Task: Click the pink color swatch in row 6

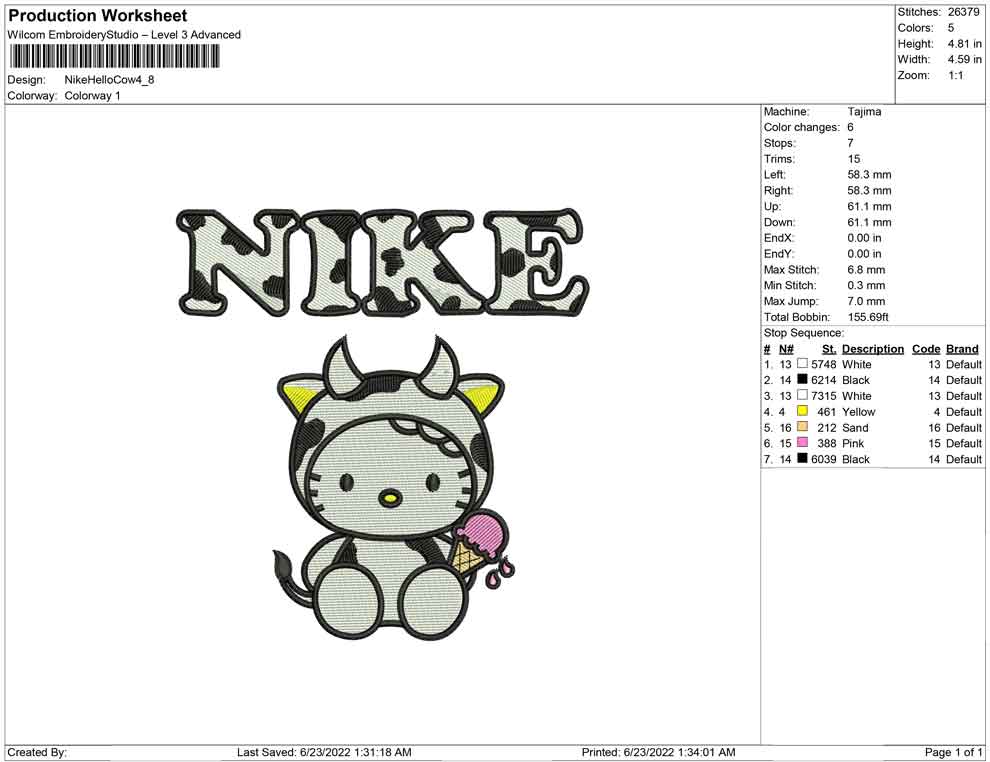Action: click(802, 443)
